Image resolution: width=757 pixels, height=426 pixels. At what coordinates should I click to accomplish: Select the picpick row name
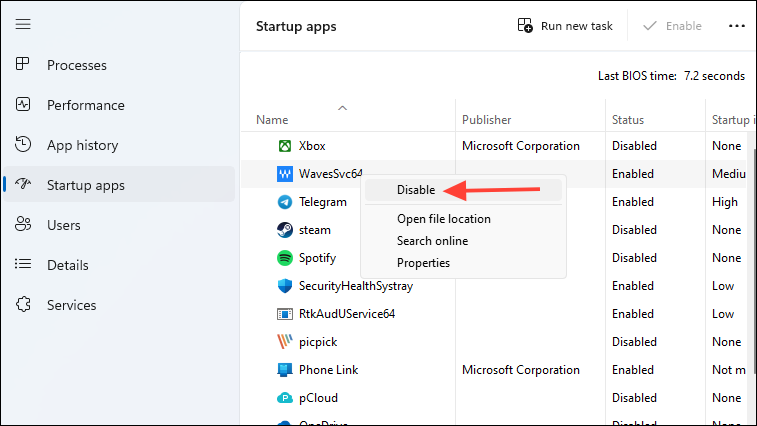coord(318,342)
